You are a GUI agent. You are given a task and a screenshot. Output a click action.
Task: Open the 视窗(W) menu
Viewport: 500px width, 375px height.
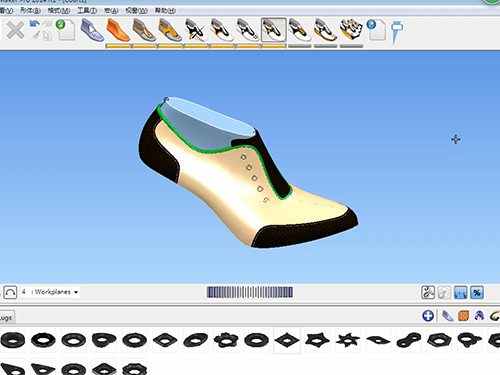point(136,11)
